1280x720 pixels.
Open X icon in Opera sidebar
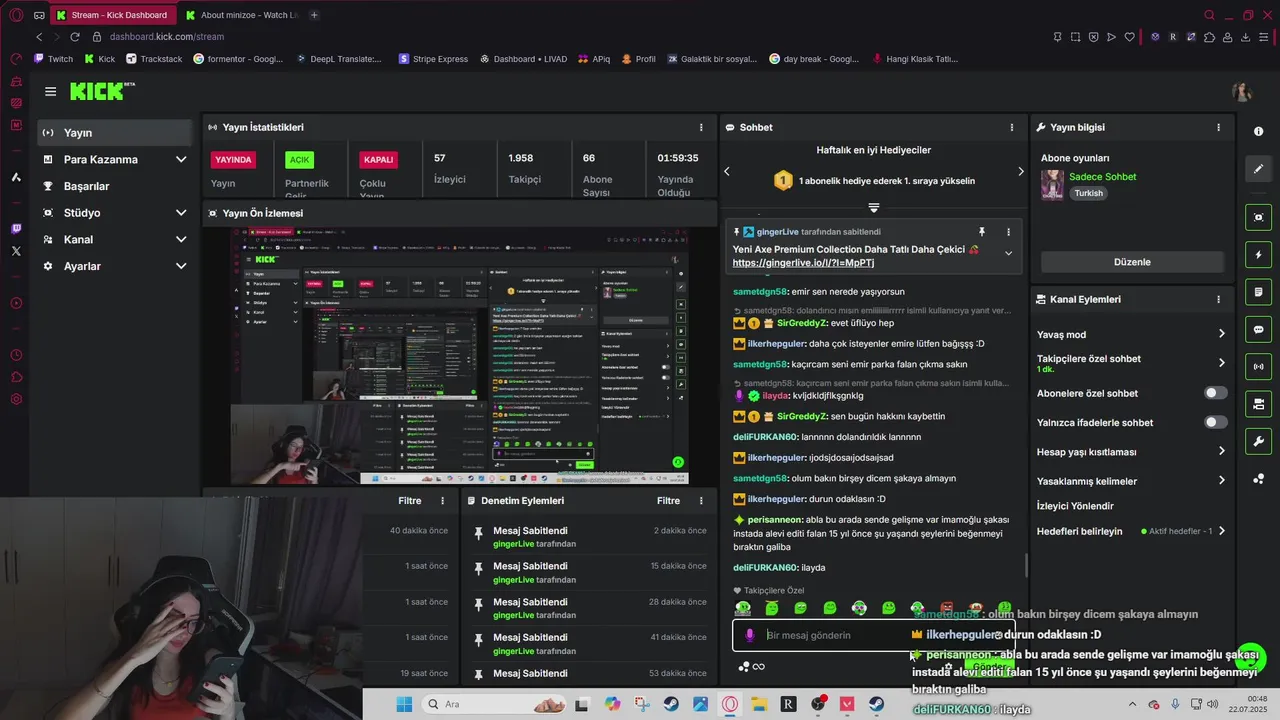click(x=16, y=251)
